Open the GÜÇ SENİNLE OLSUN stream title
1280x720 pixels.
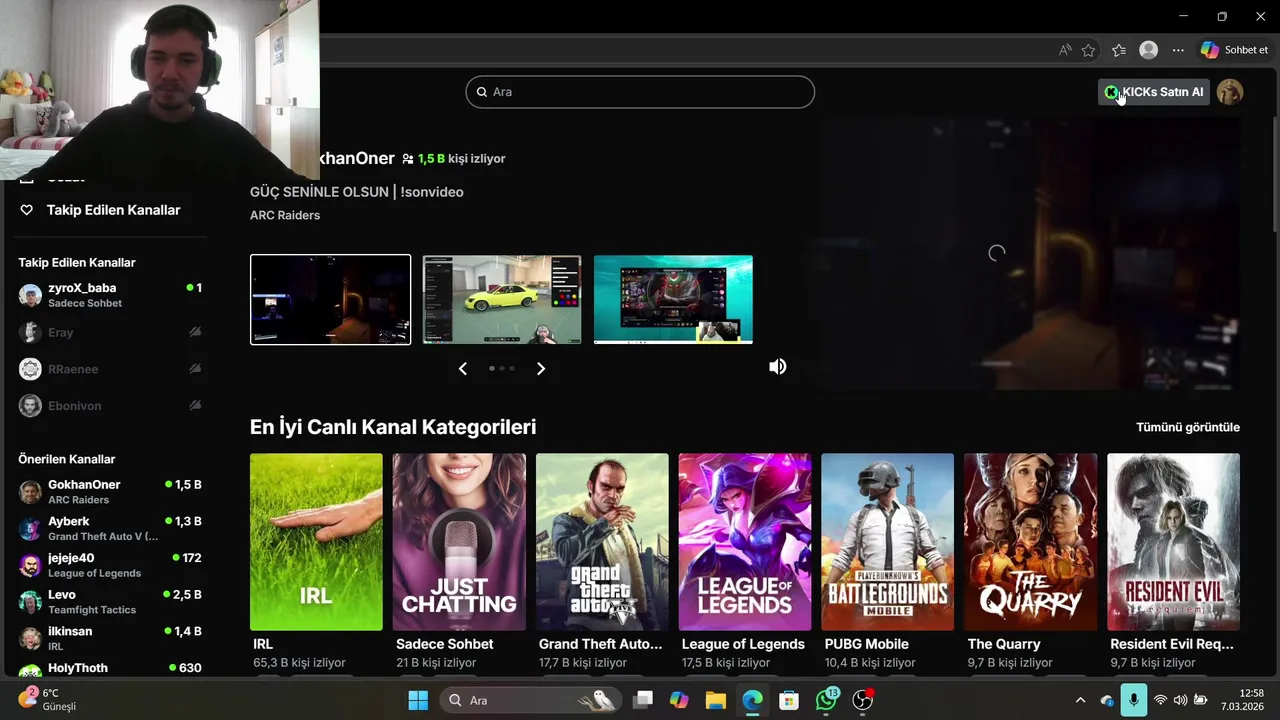coord(356,192)
